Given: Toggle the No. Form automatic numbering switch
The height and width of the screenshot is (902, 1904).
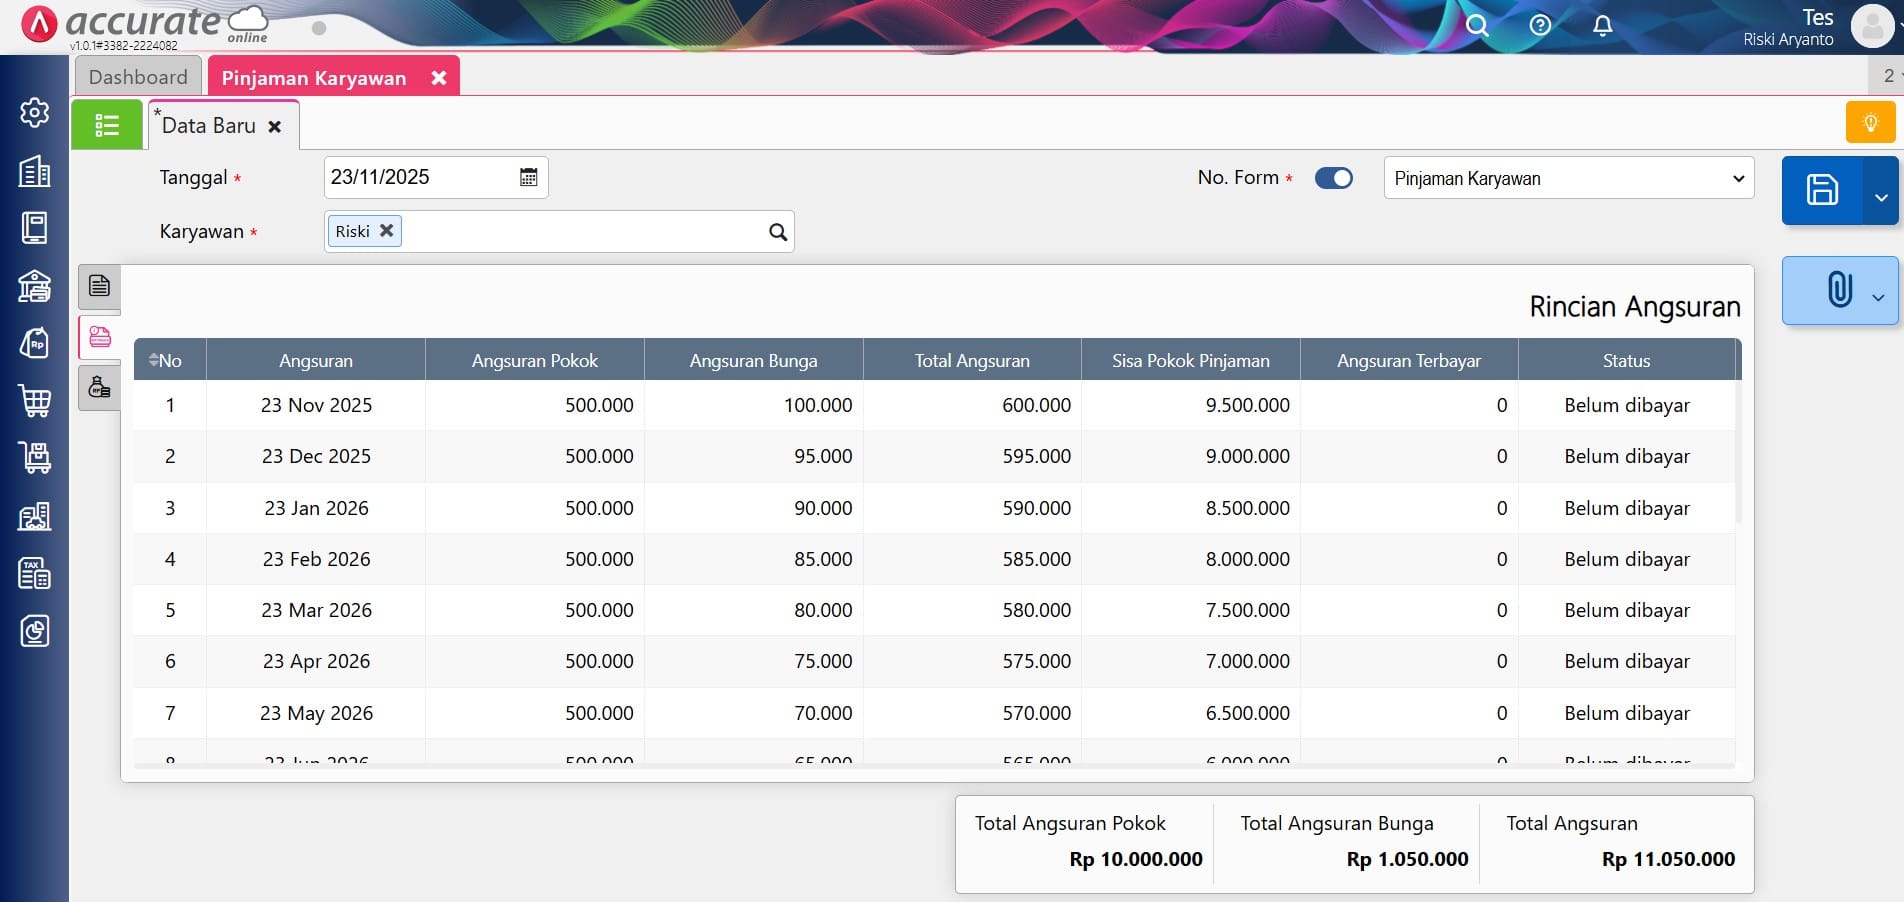Looking at the screenshot, I should point(1333,178).
